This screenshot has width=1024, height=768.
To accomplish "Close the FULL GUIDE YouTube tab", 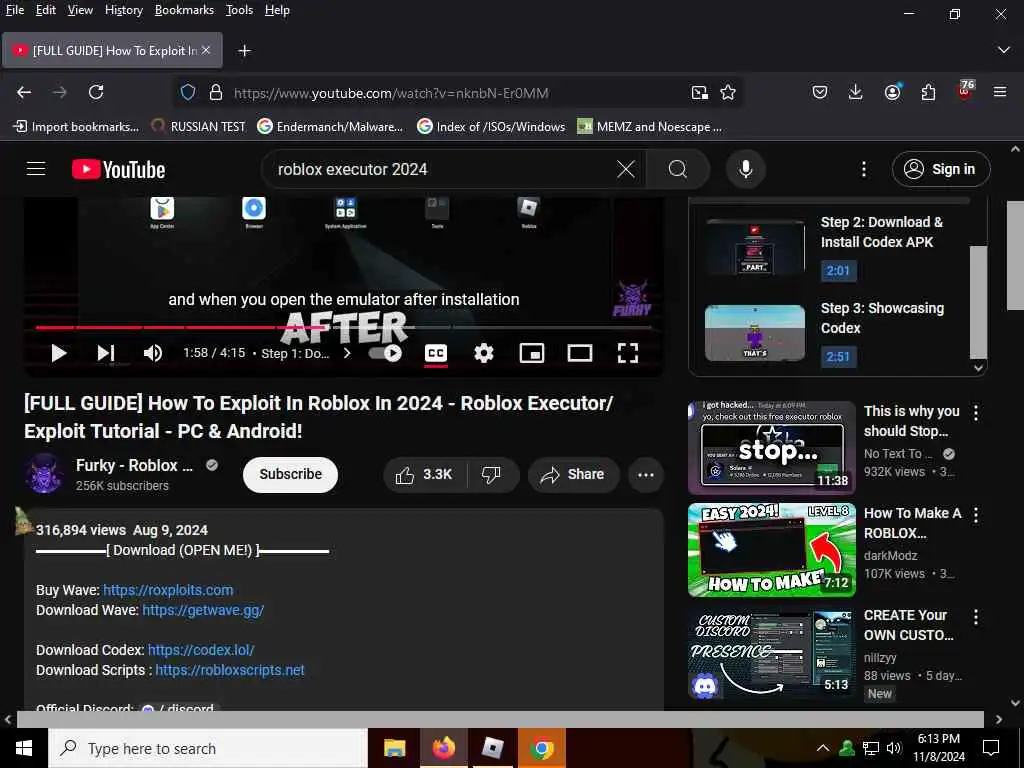I will 206,50.
